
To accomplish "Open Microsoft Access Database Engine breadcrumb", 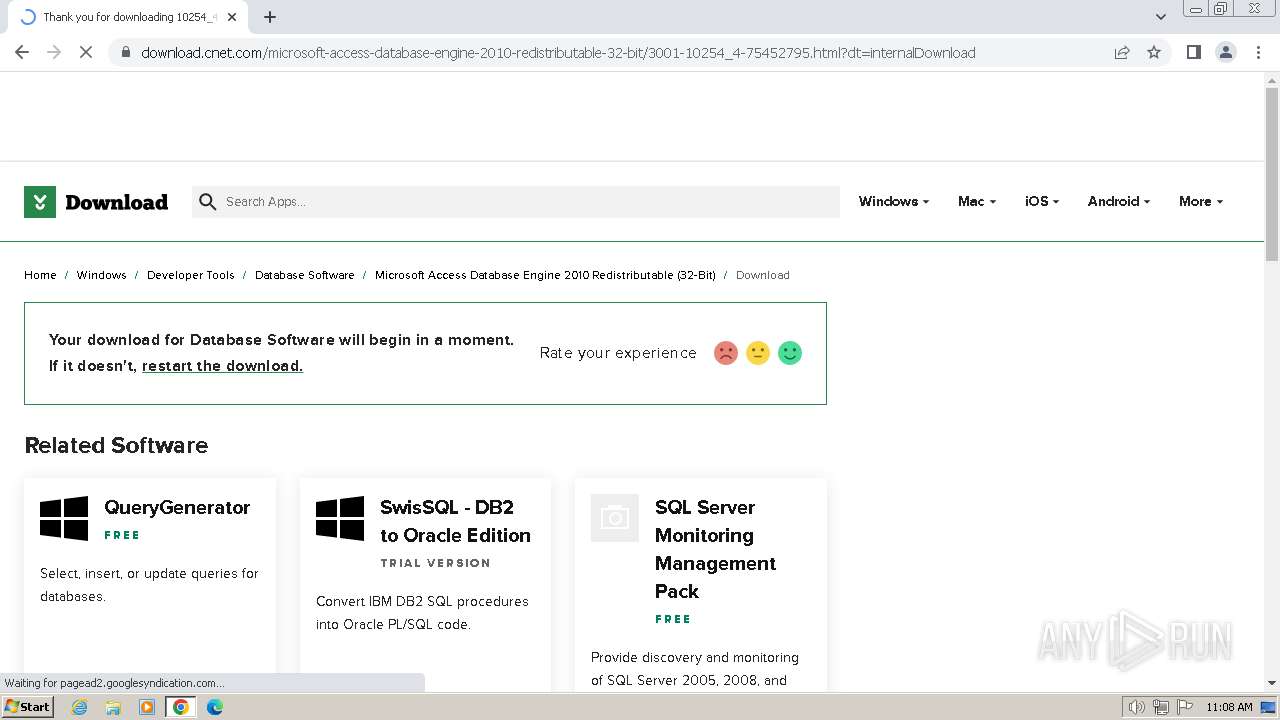I will tap(545, 275).
